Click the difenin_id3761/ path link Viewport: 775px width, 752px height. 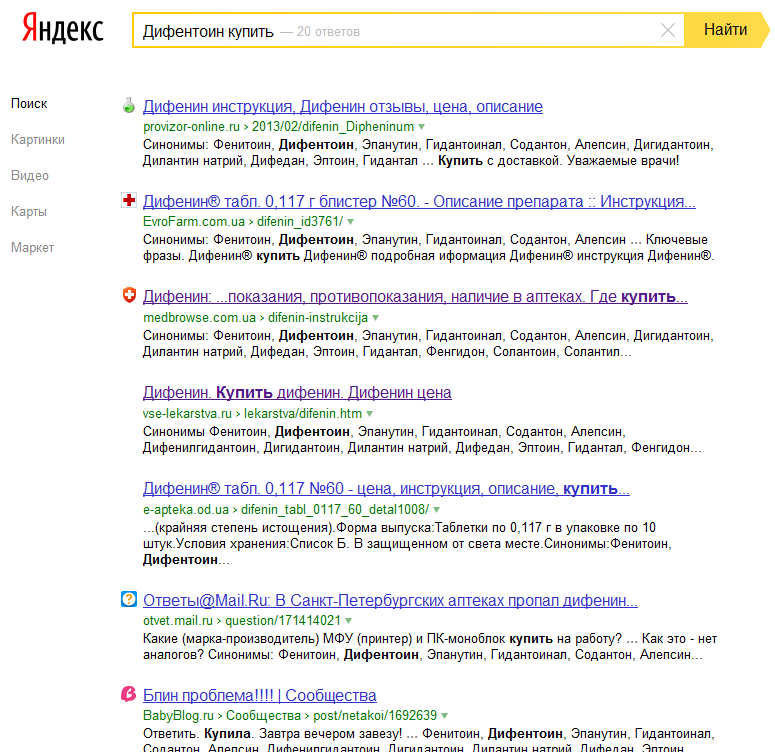pyautogui.click(x=300, y=221)
